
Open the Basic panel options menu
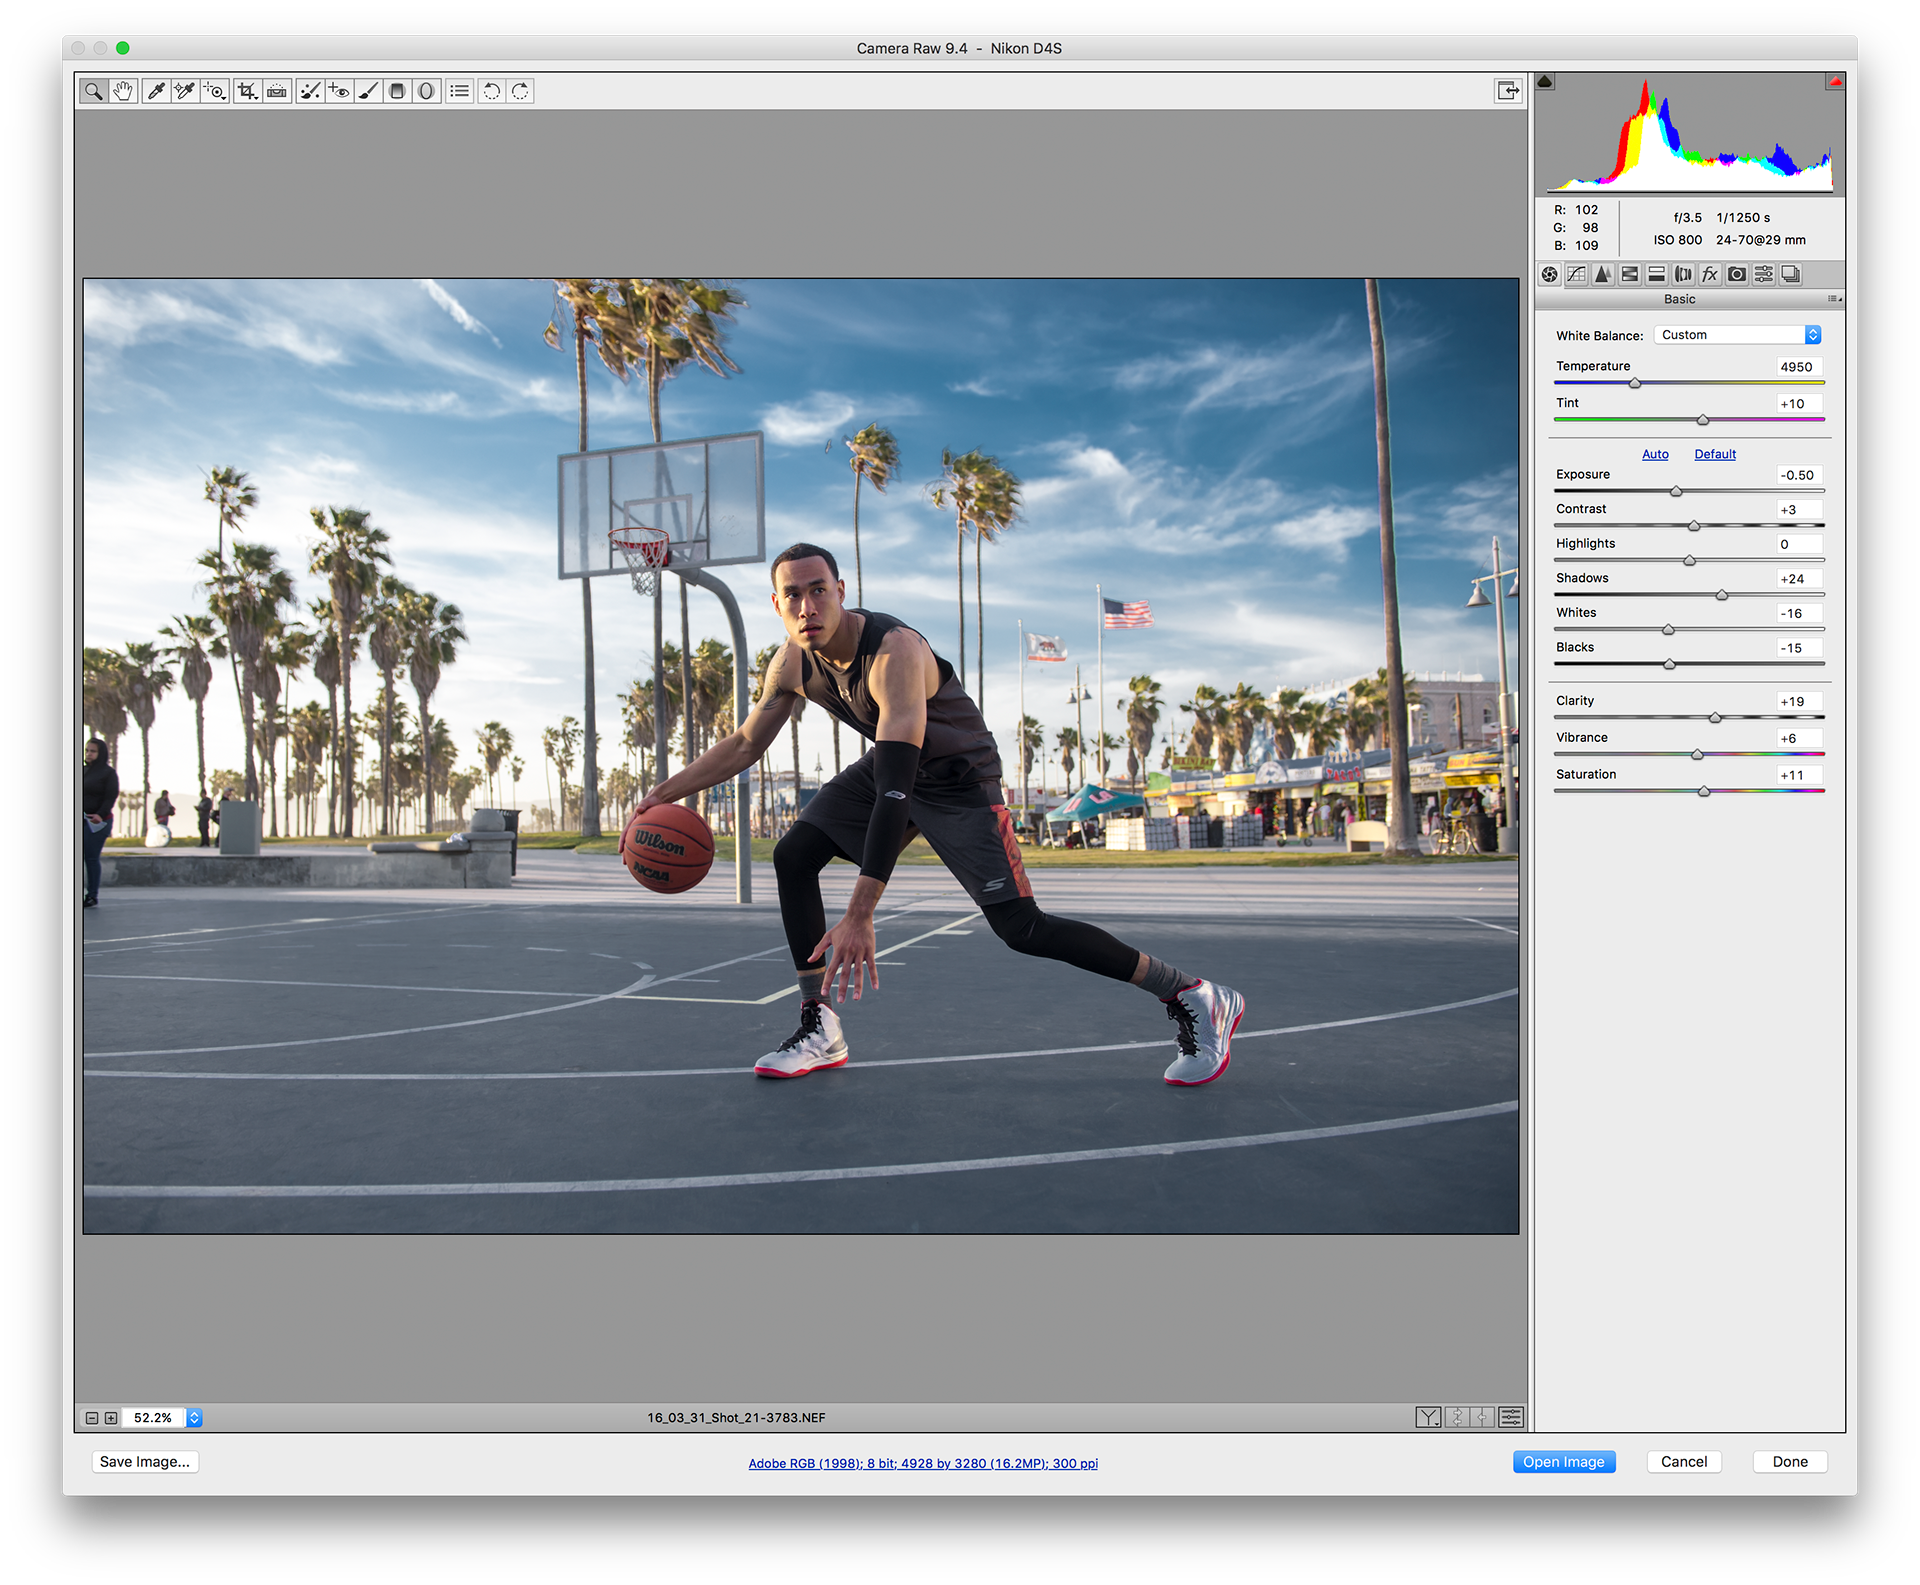click(1834, 299)
